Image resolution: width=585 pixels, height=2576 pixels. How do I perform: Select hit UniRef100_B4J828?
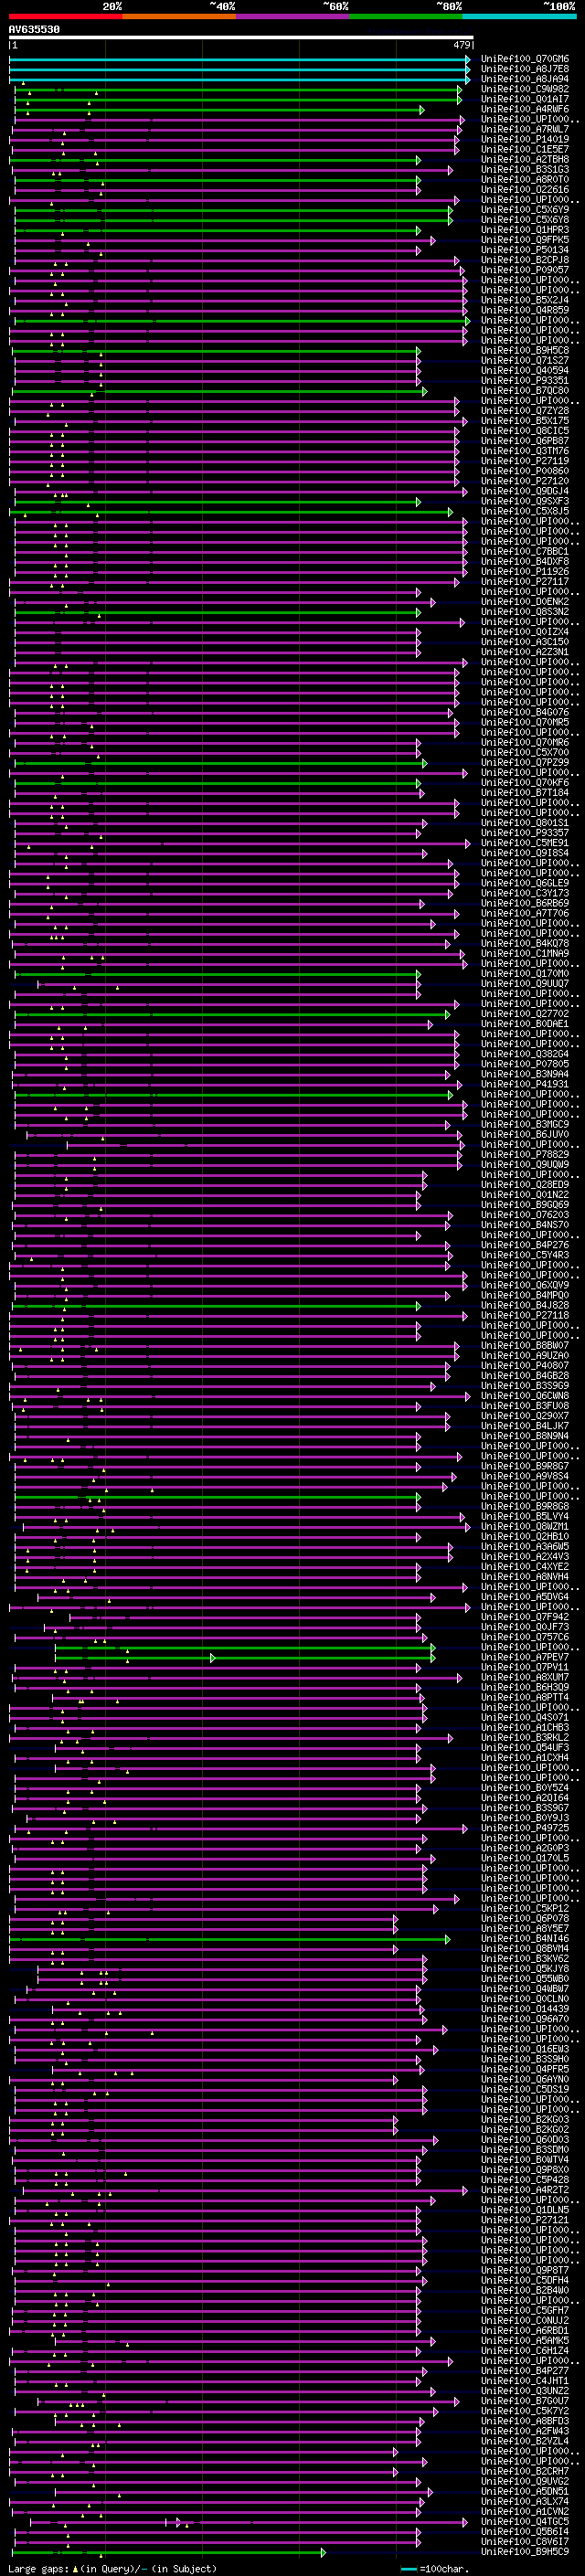pyautogui.click(x=525, y=1306)
